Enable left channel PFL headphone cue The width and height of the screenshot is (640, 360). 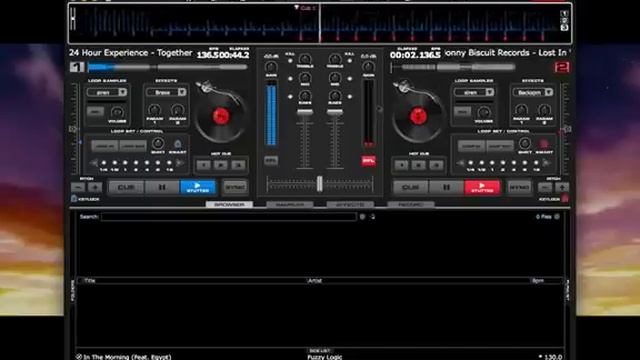coord(271,160)
